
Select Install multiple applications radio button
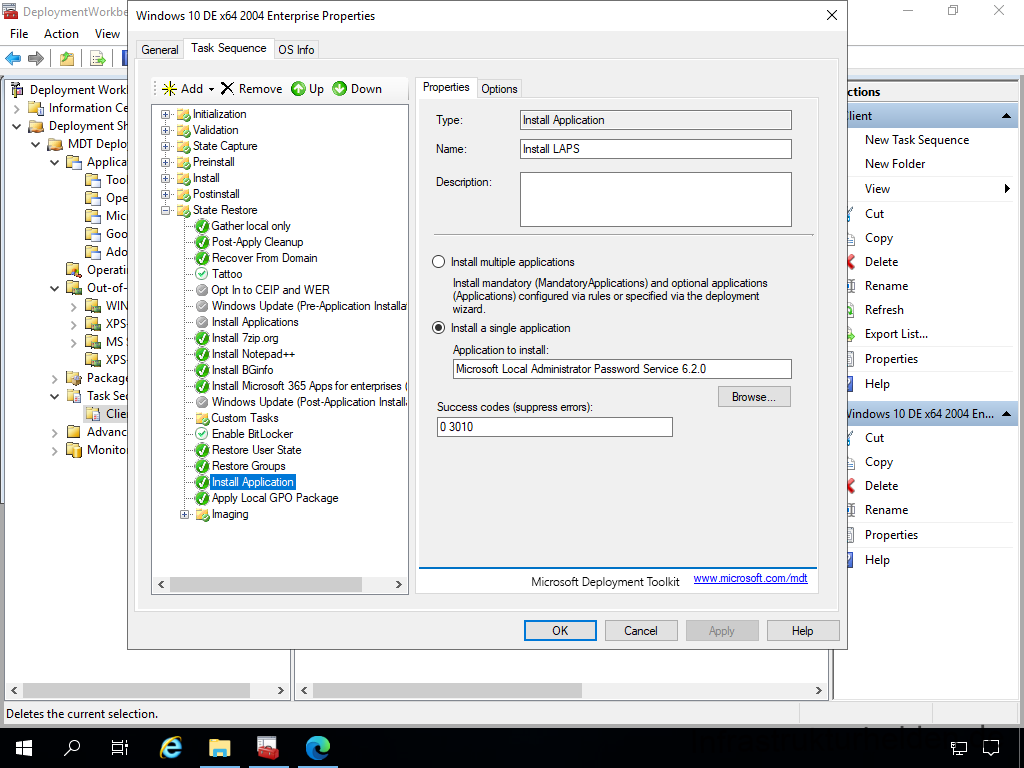(x=439, y=262)
